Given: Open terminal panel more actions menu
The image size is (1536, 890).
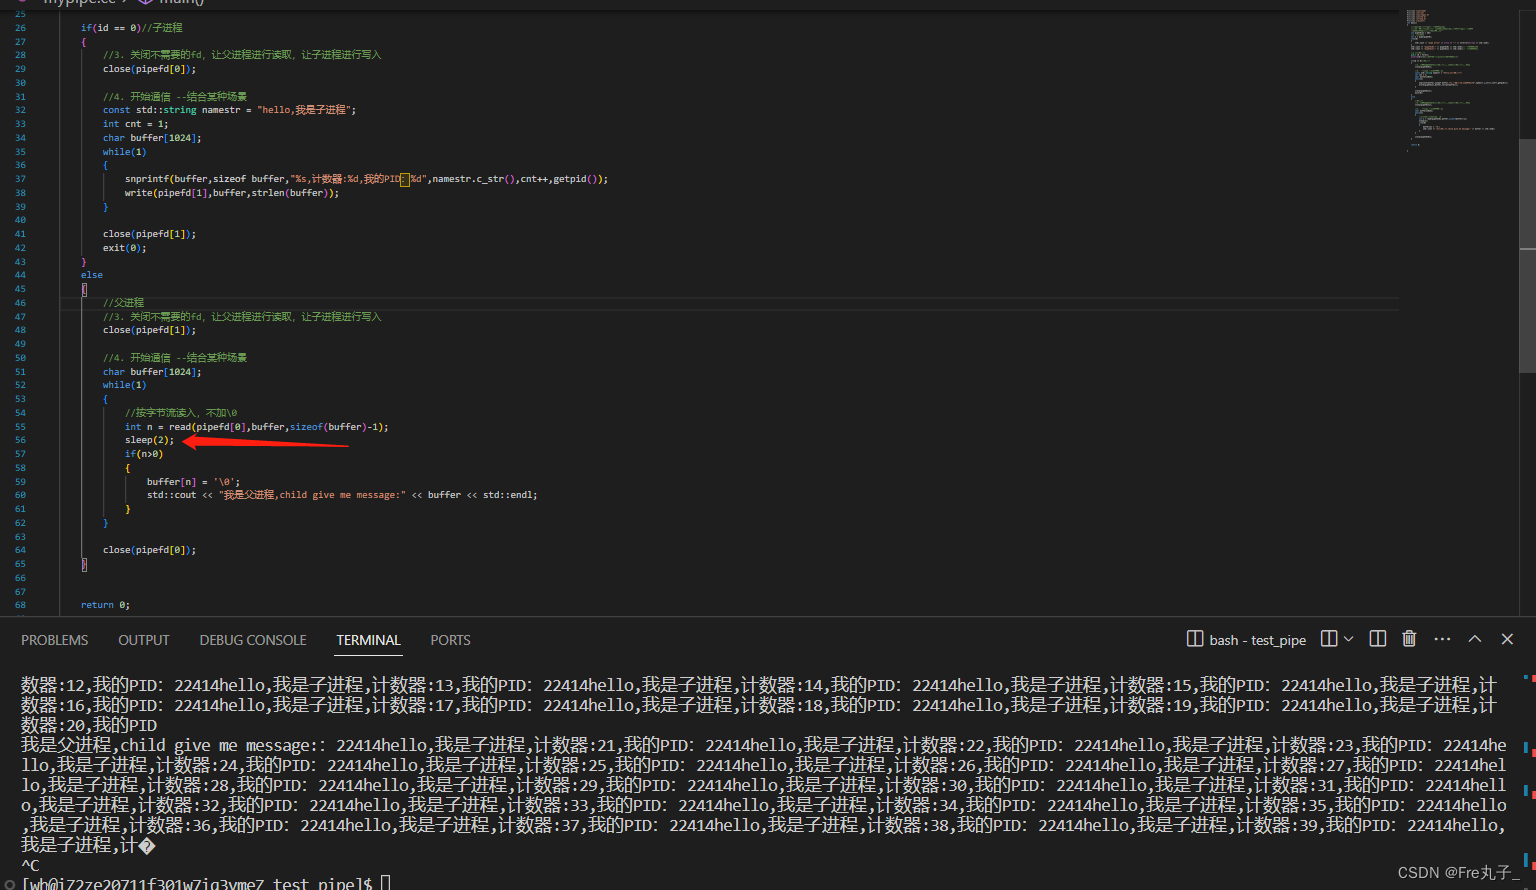Looking at the screenshot, I should [1442, 639].
